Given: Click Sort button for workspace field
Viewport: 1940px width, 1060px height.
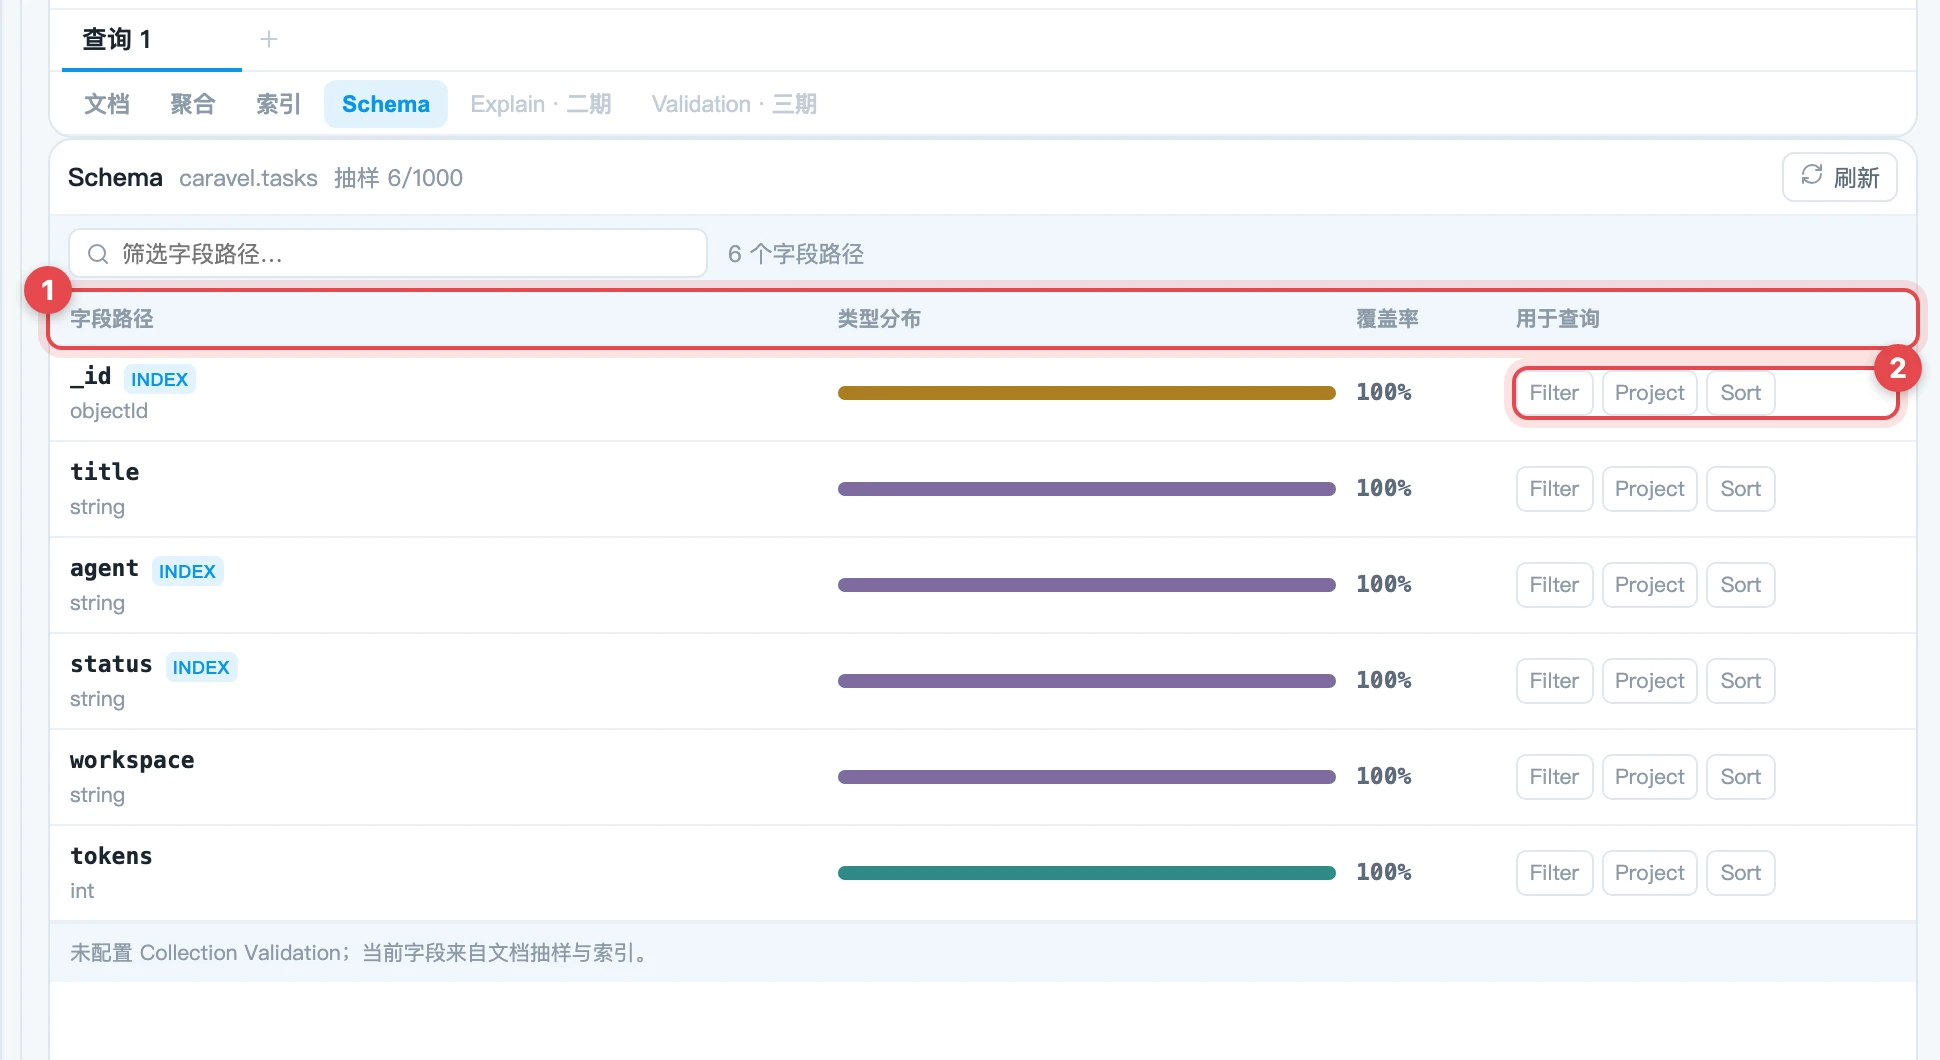Looking at the screenshot, I should 1741,777.
